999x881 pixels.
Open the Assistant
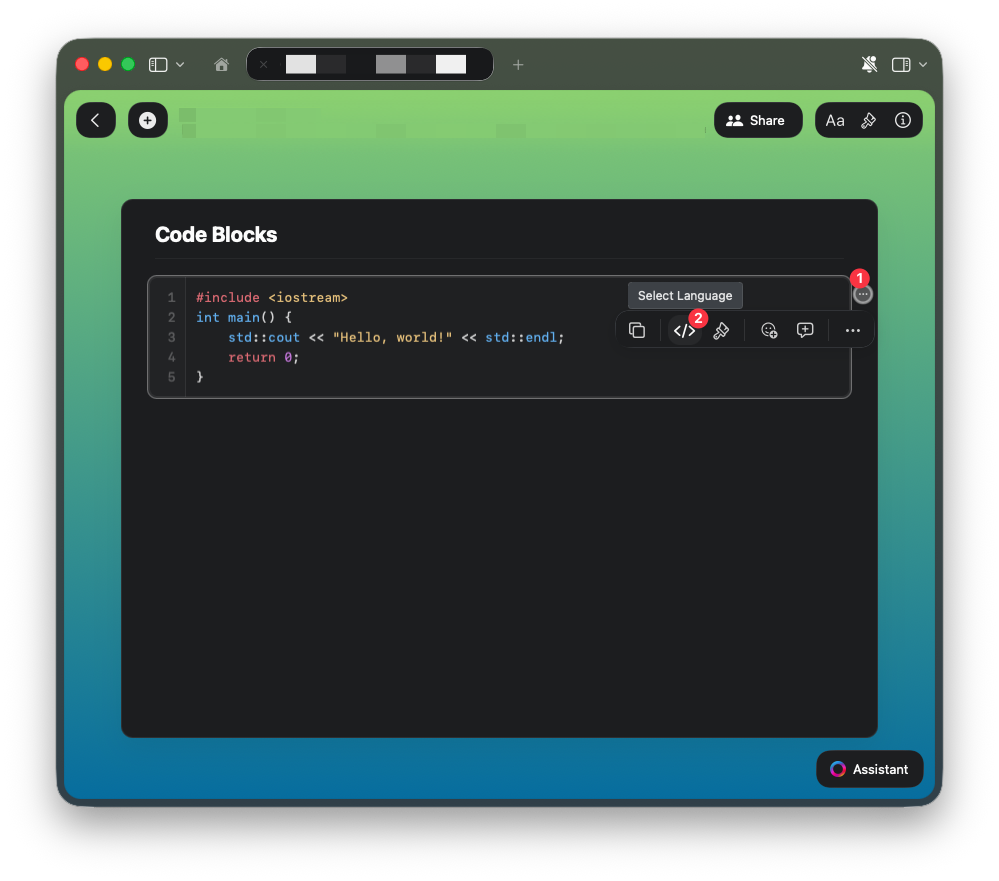[869, 769]
